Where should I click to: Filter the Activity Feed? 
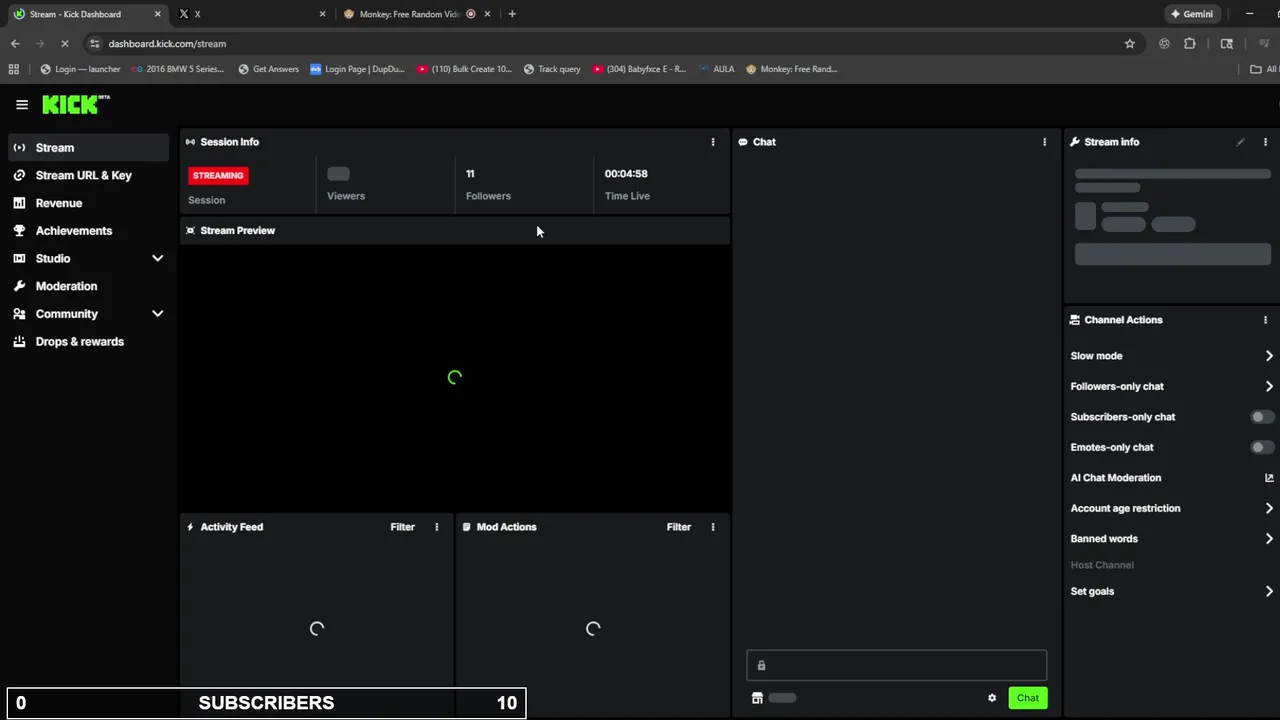click(x=402, y=527)
